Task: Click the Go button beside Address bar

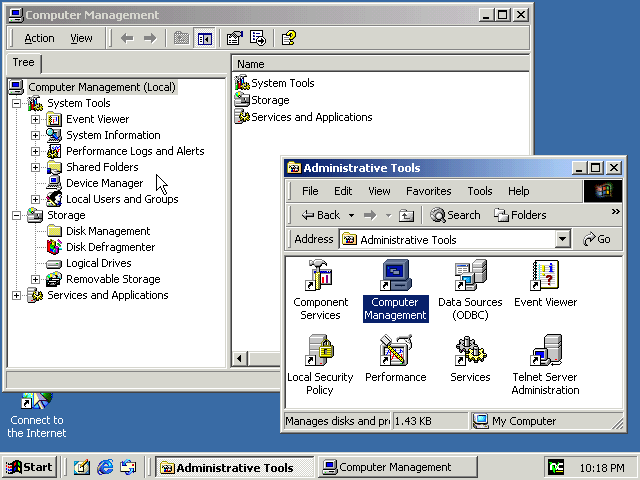Action: [x=597, y=239]
